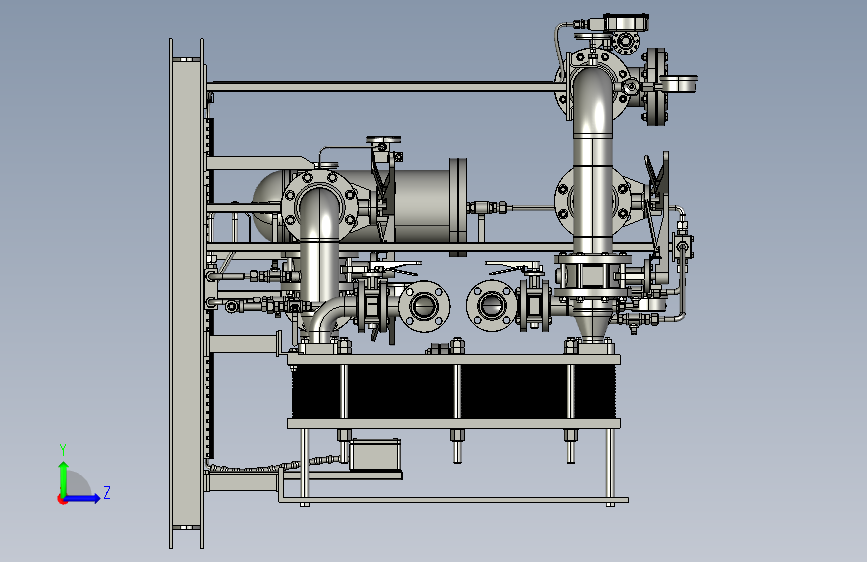Select the black plate pack of heat exchanger
This screenshot has height=562, width=867.
(x=453, y=391)
